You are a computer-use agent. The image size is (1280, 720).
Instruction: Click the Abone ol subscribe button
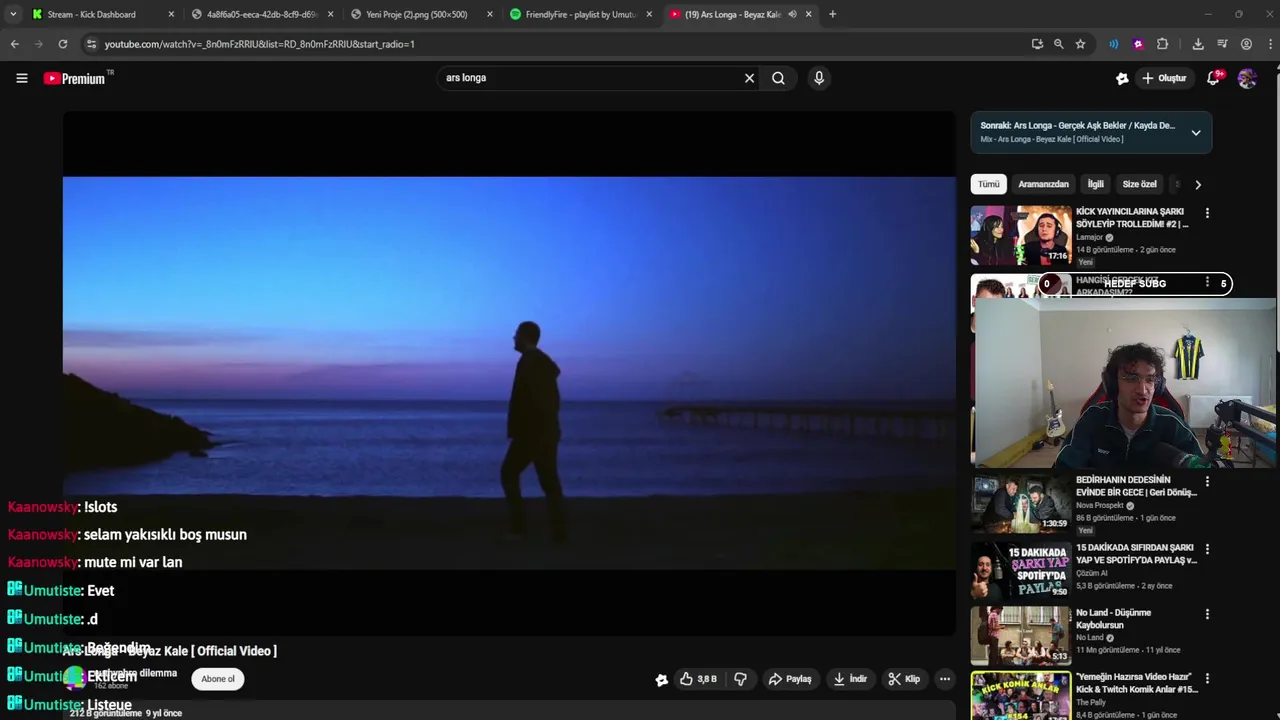tap(218, 679)
